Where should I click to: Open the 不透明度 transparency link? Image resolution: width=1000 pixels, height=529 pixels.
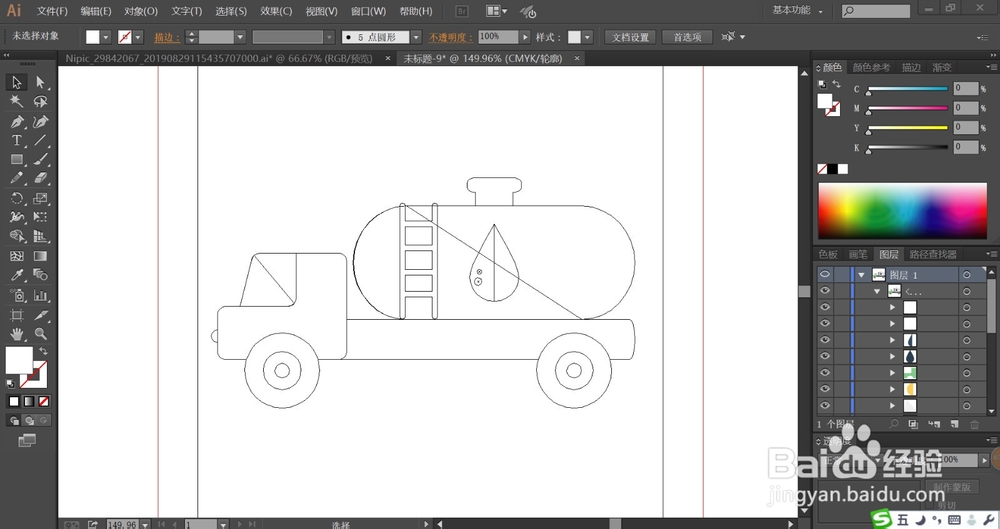[451, 37]
